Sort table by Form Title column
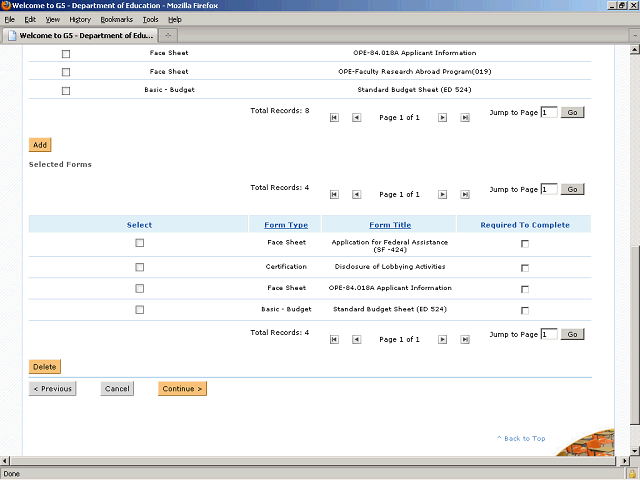This screenshot has height=480, width=640. pyautogui.click(x=390, y=225)
